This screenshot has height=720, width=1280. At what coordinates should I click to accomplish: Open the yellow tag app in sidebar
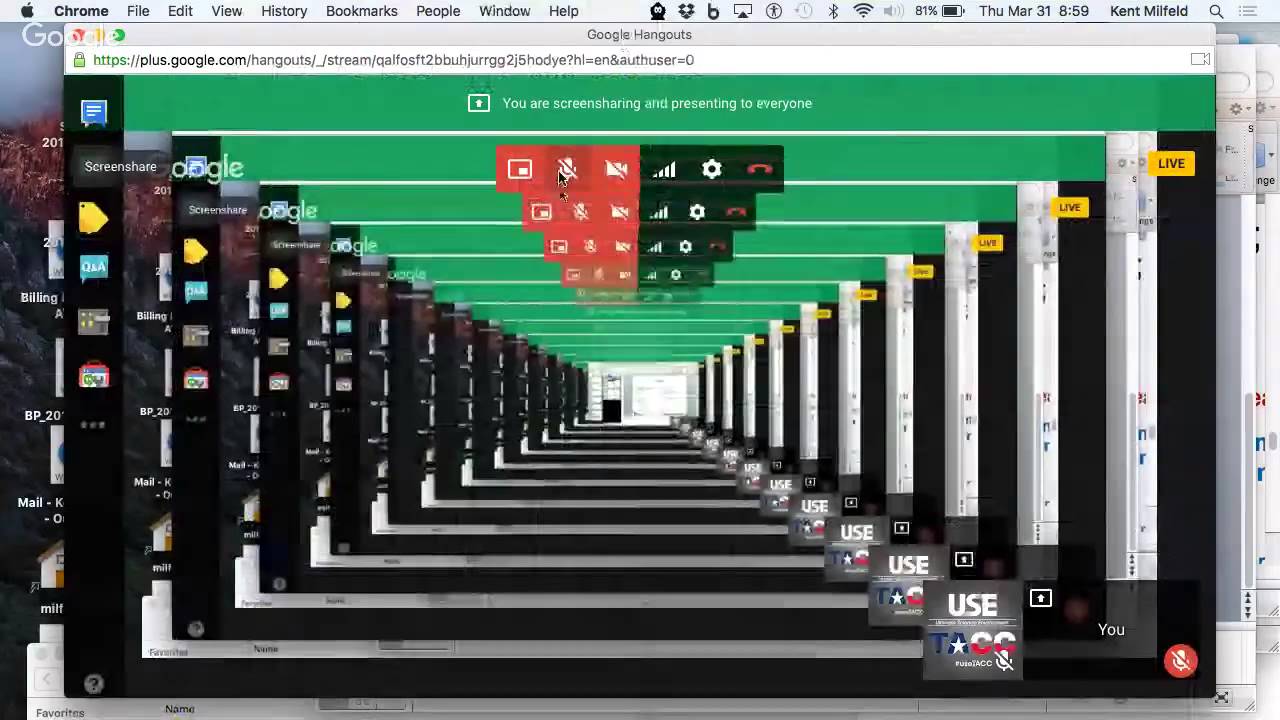point(94,217)
